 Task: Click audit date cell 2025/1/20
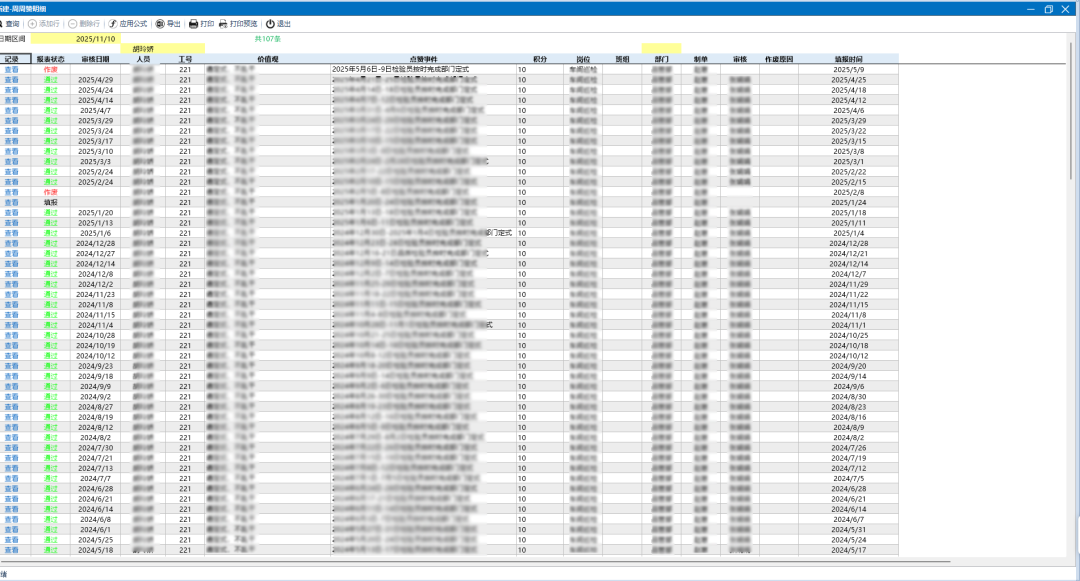click(x=95, y=213)
